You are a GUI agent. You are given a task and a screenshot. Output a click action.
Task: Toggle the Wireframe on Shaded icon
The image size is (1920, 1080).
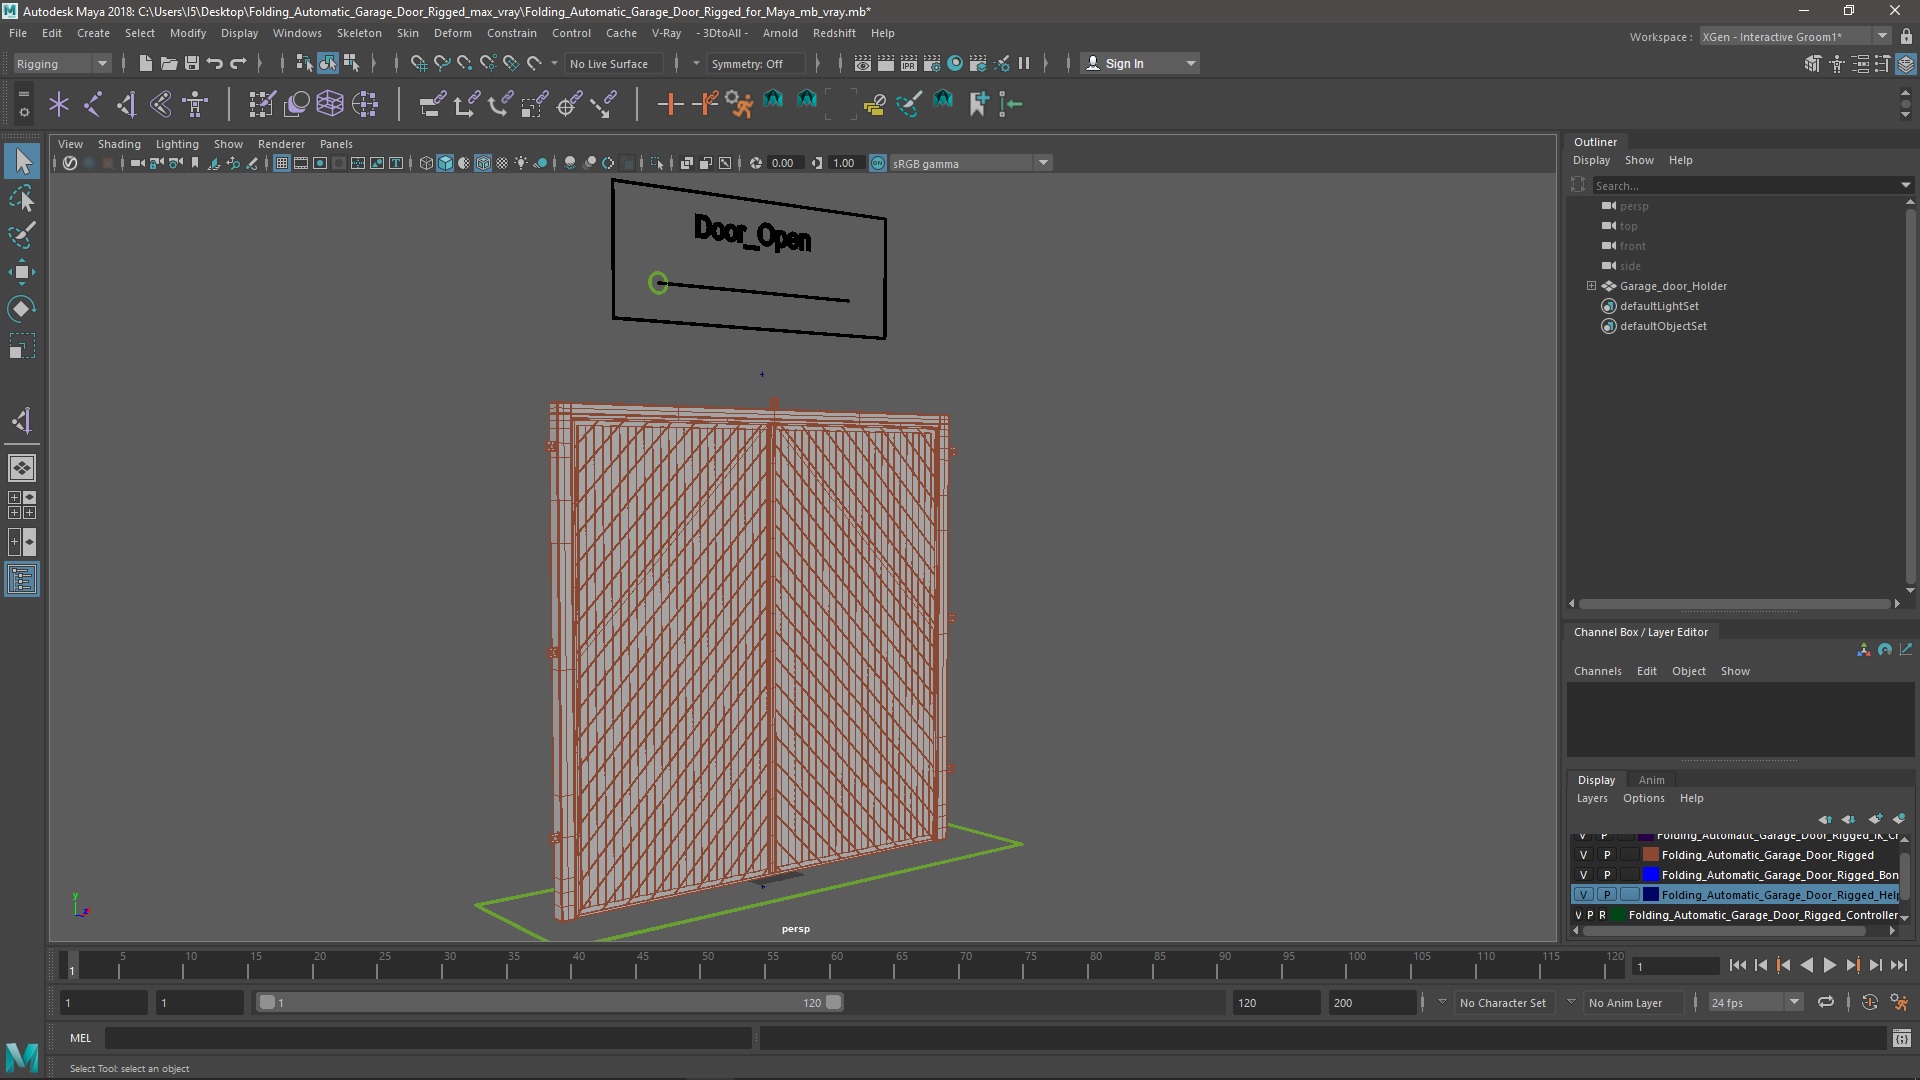(x=483, y=162)
